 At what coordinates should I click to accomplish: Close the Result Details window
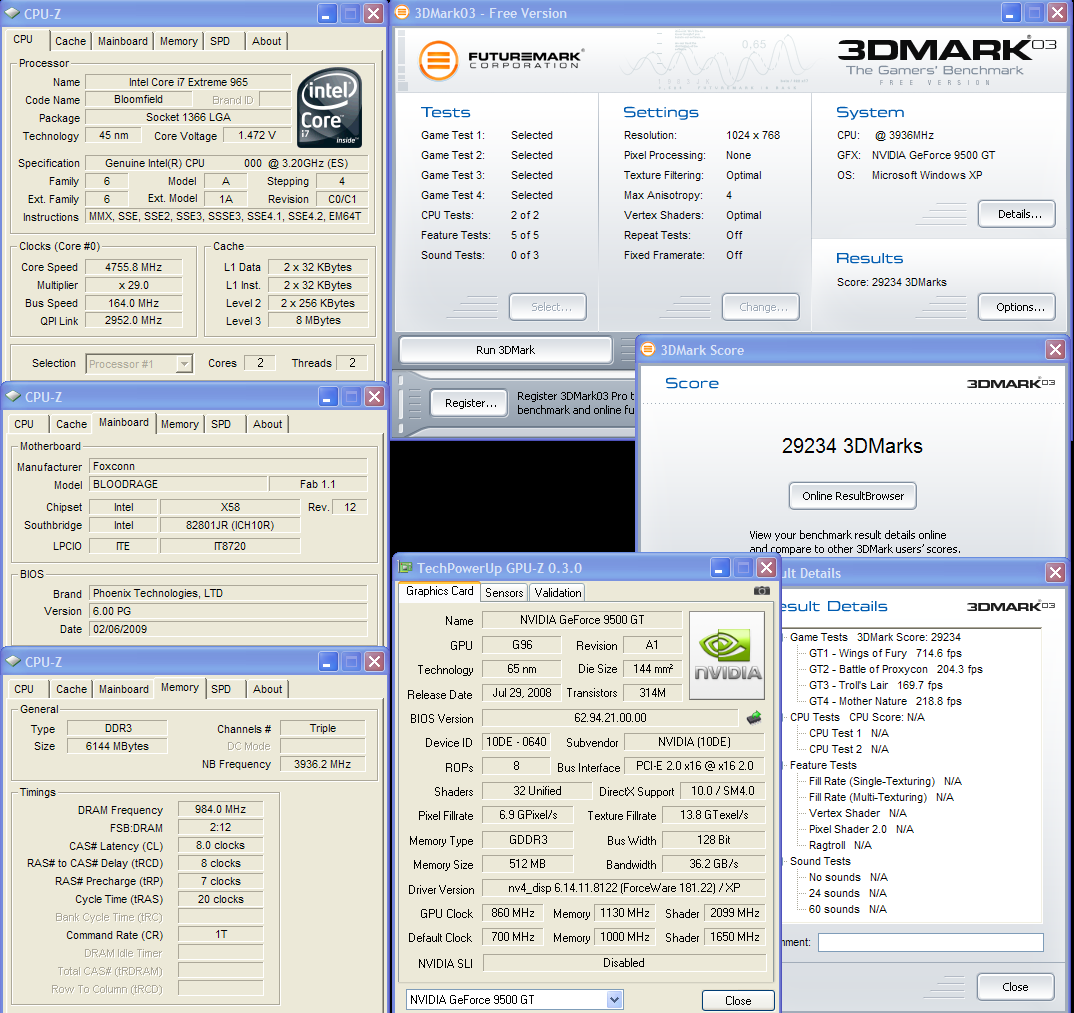click(1056, 572)
